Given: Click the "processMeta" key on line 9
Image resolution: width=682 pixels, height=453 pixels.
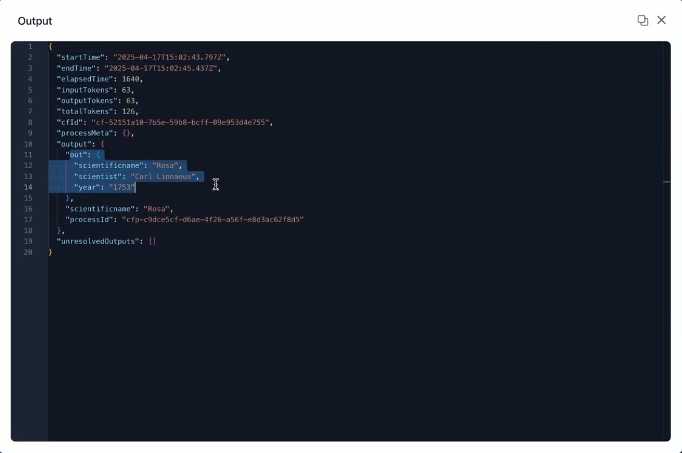Looking at the screenshot, I should [x=85, y=133].
